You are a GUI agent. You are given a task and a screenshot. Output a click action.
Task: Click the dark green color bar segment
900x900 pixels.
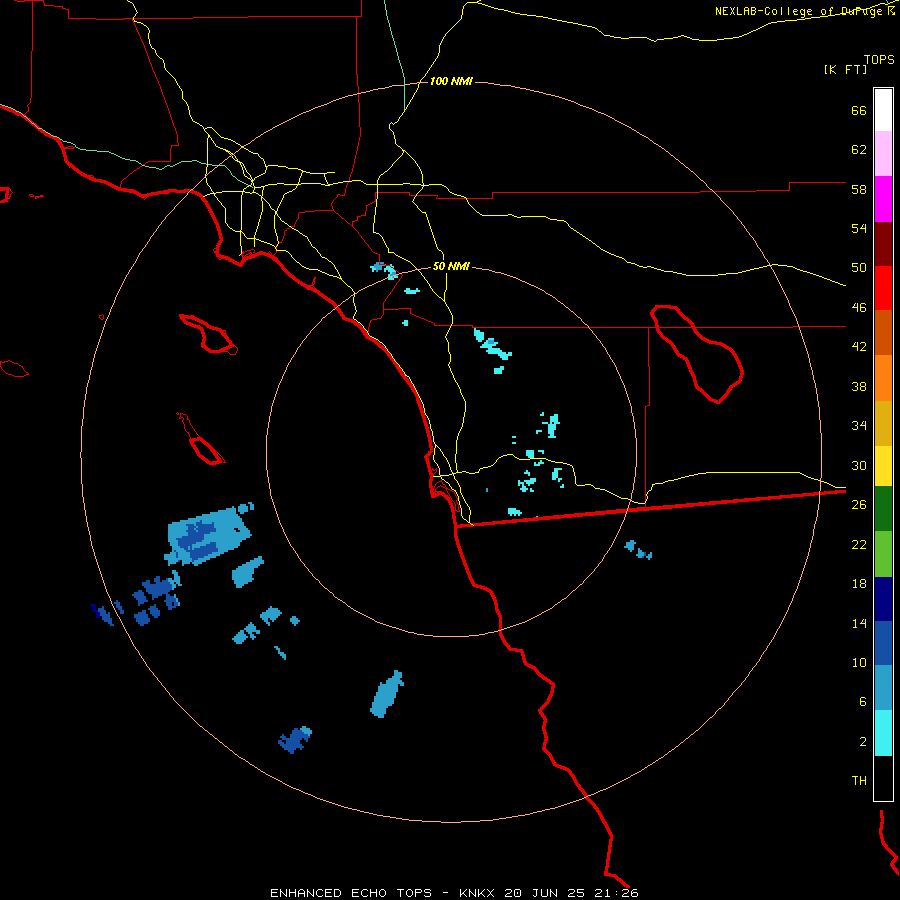coord(883,509)
